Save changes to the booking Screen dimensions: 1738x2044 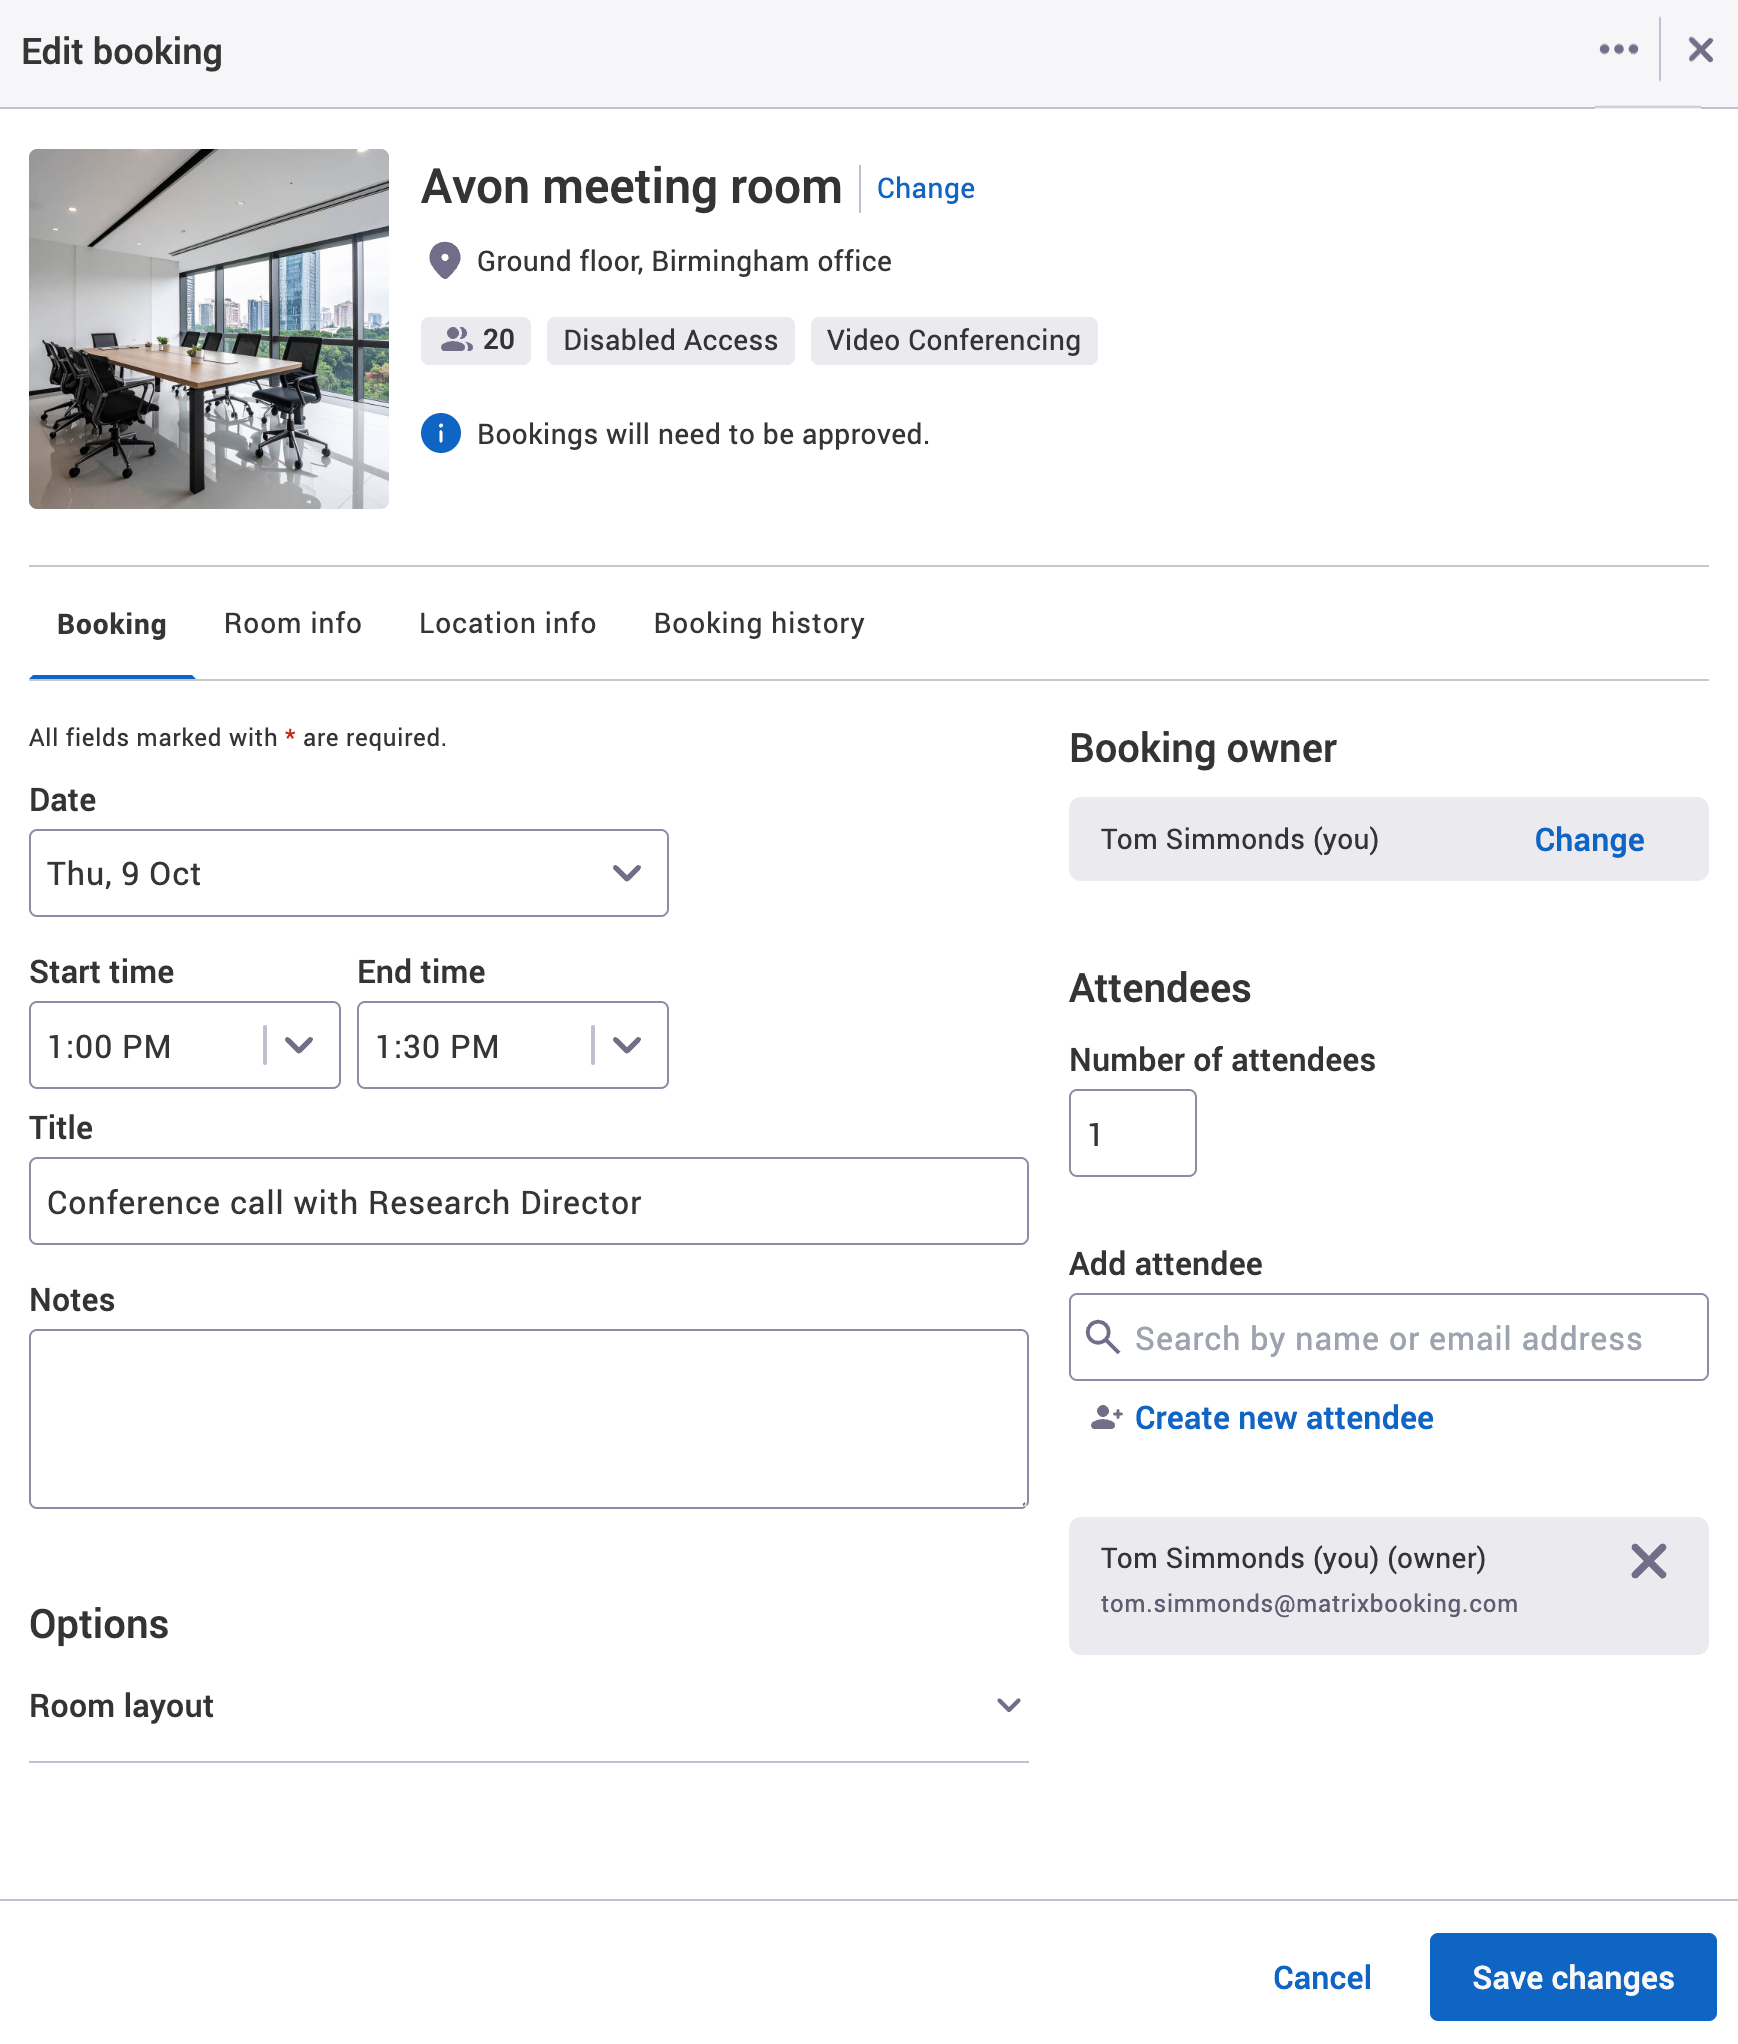pos(1571,1977)
